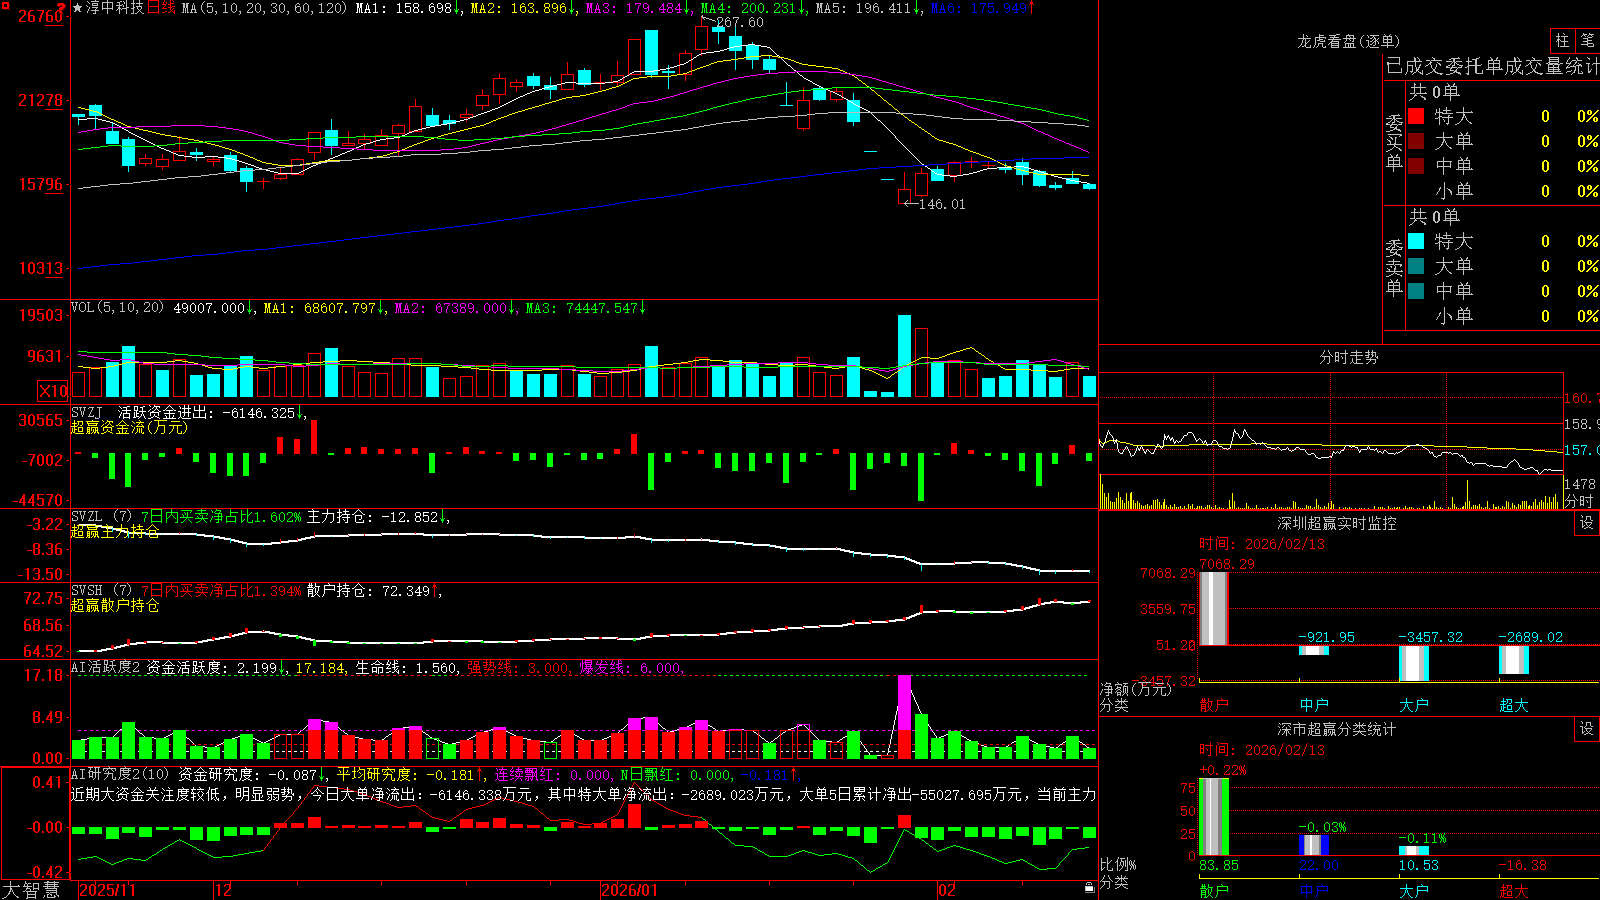Click the 2026/01 date marker on timeline
Image resolution: width=1600 pixels, height=900 pixels.
pos(630,890)
